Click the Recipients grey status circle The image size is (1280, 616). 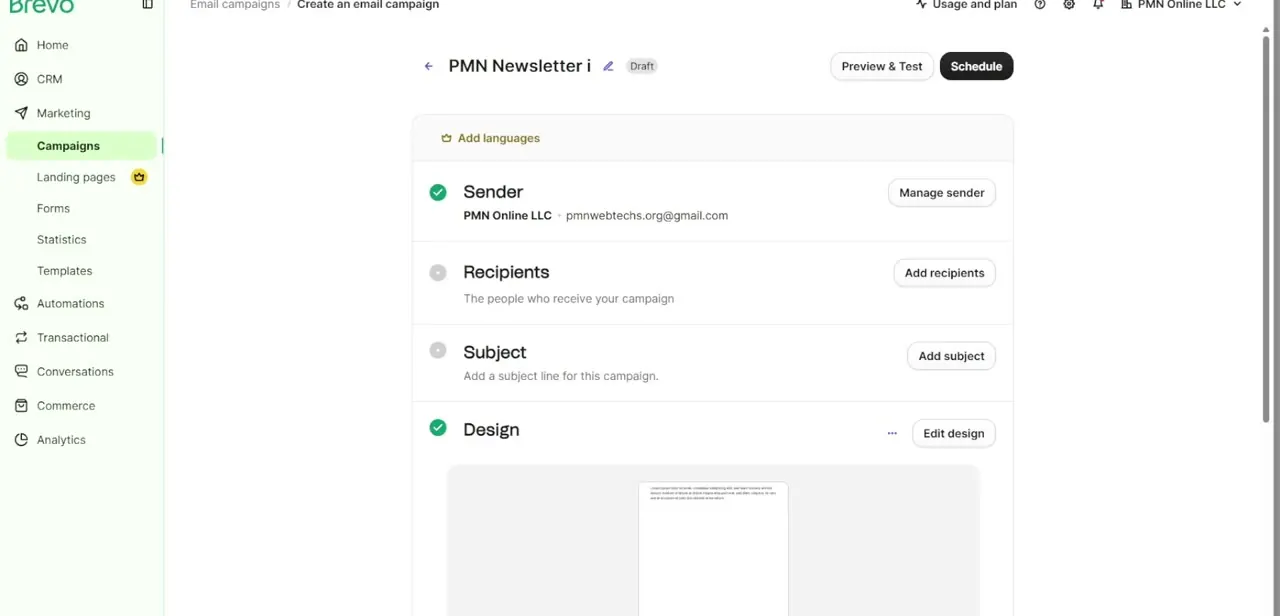tap(438, 272)
